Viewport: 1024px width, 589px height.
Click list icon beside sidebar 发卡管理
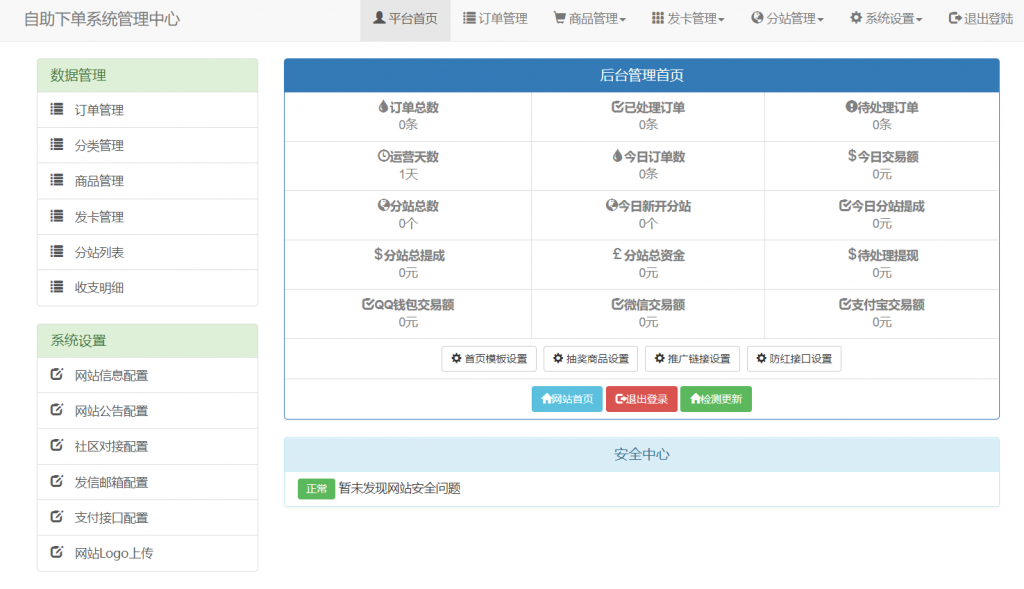(57, 216)
